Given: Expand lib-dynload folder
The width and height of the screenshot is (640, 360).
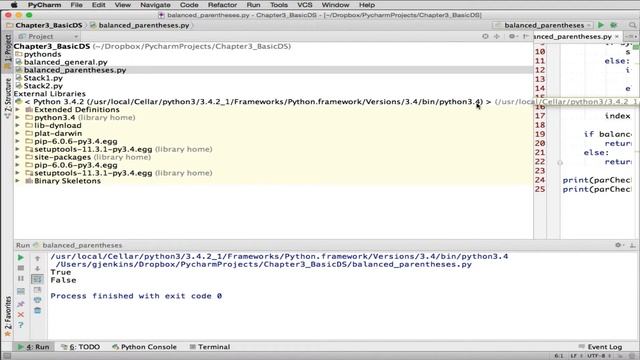Looking at the screenshot, I should click(18, 126).
